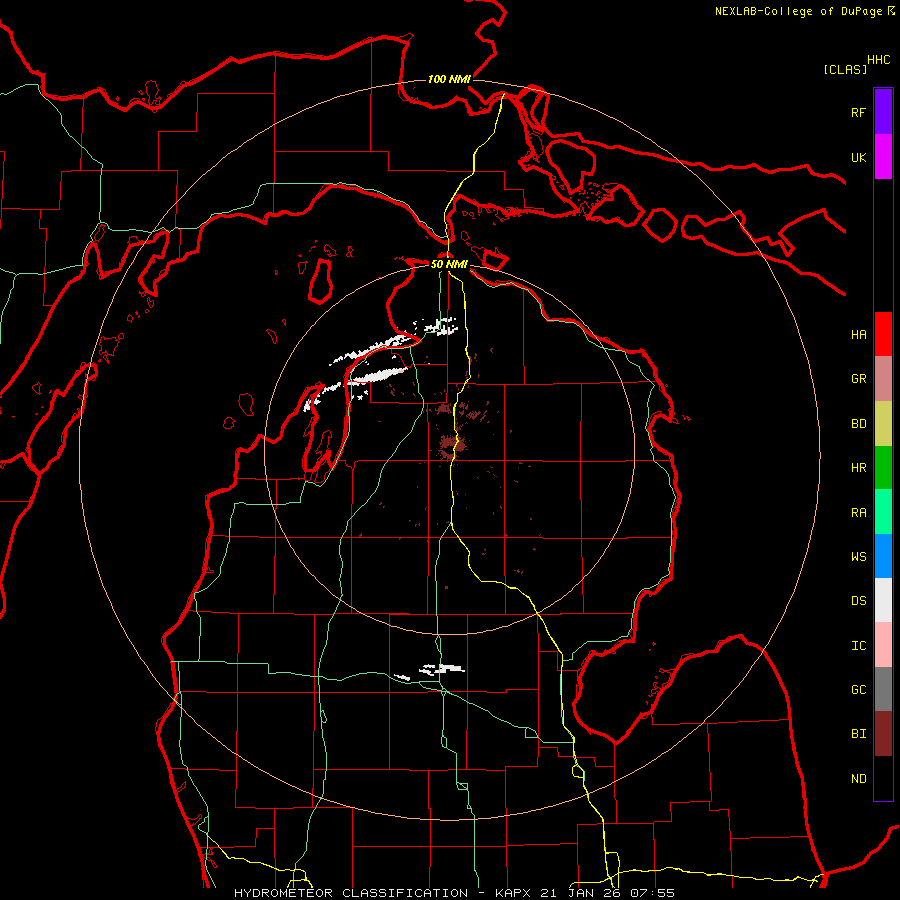Click the 50 NMI range ring label

click(449, 264)
